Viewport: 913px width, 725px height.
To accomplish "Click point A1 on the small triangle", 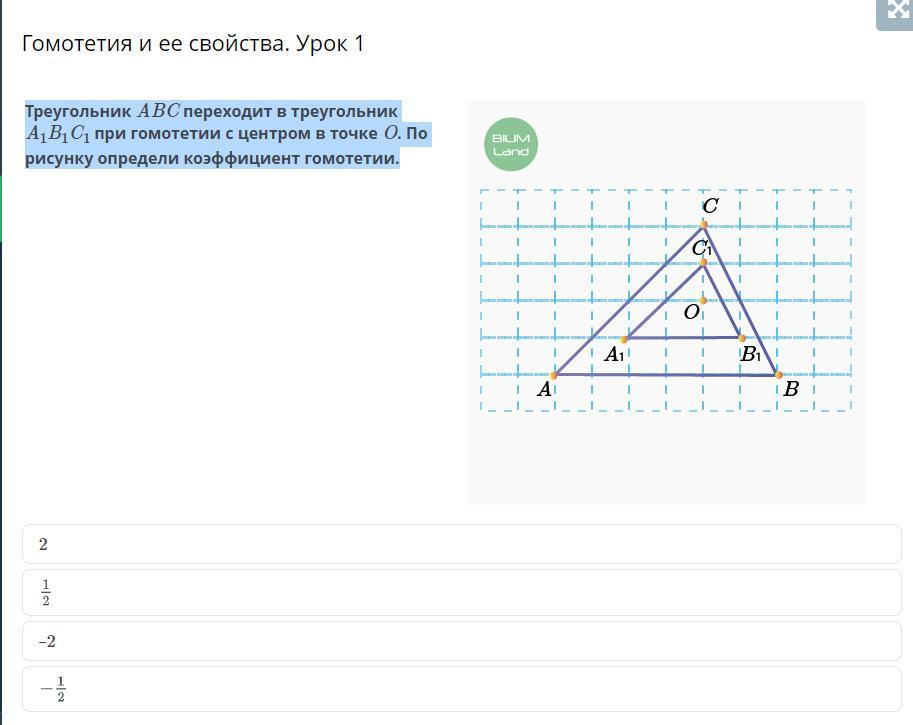I will pyautogui.click(x=624, y=339).
